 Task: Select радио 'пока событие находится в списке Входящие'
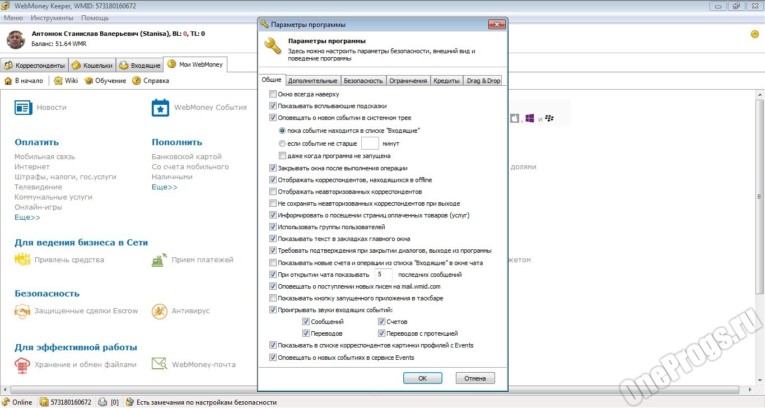tap(282, 131)
